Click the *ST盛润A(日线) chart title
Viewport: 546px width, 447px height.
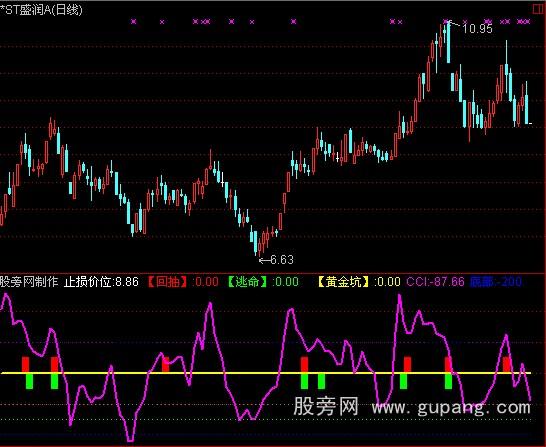pyautogui.click(x=41, y=10)
